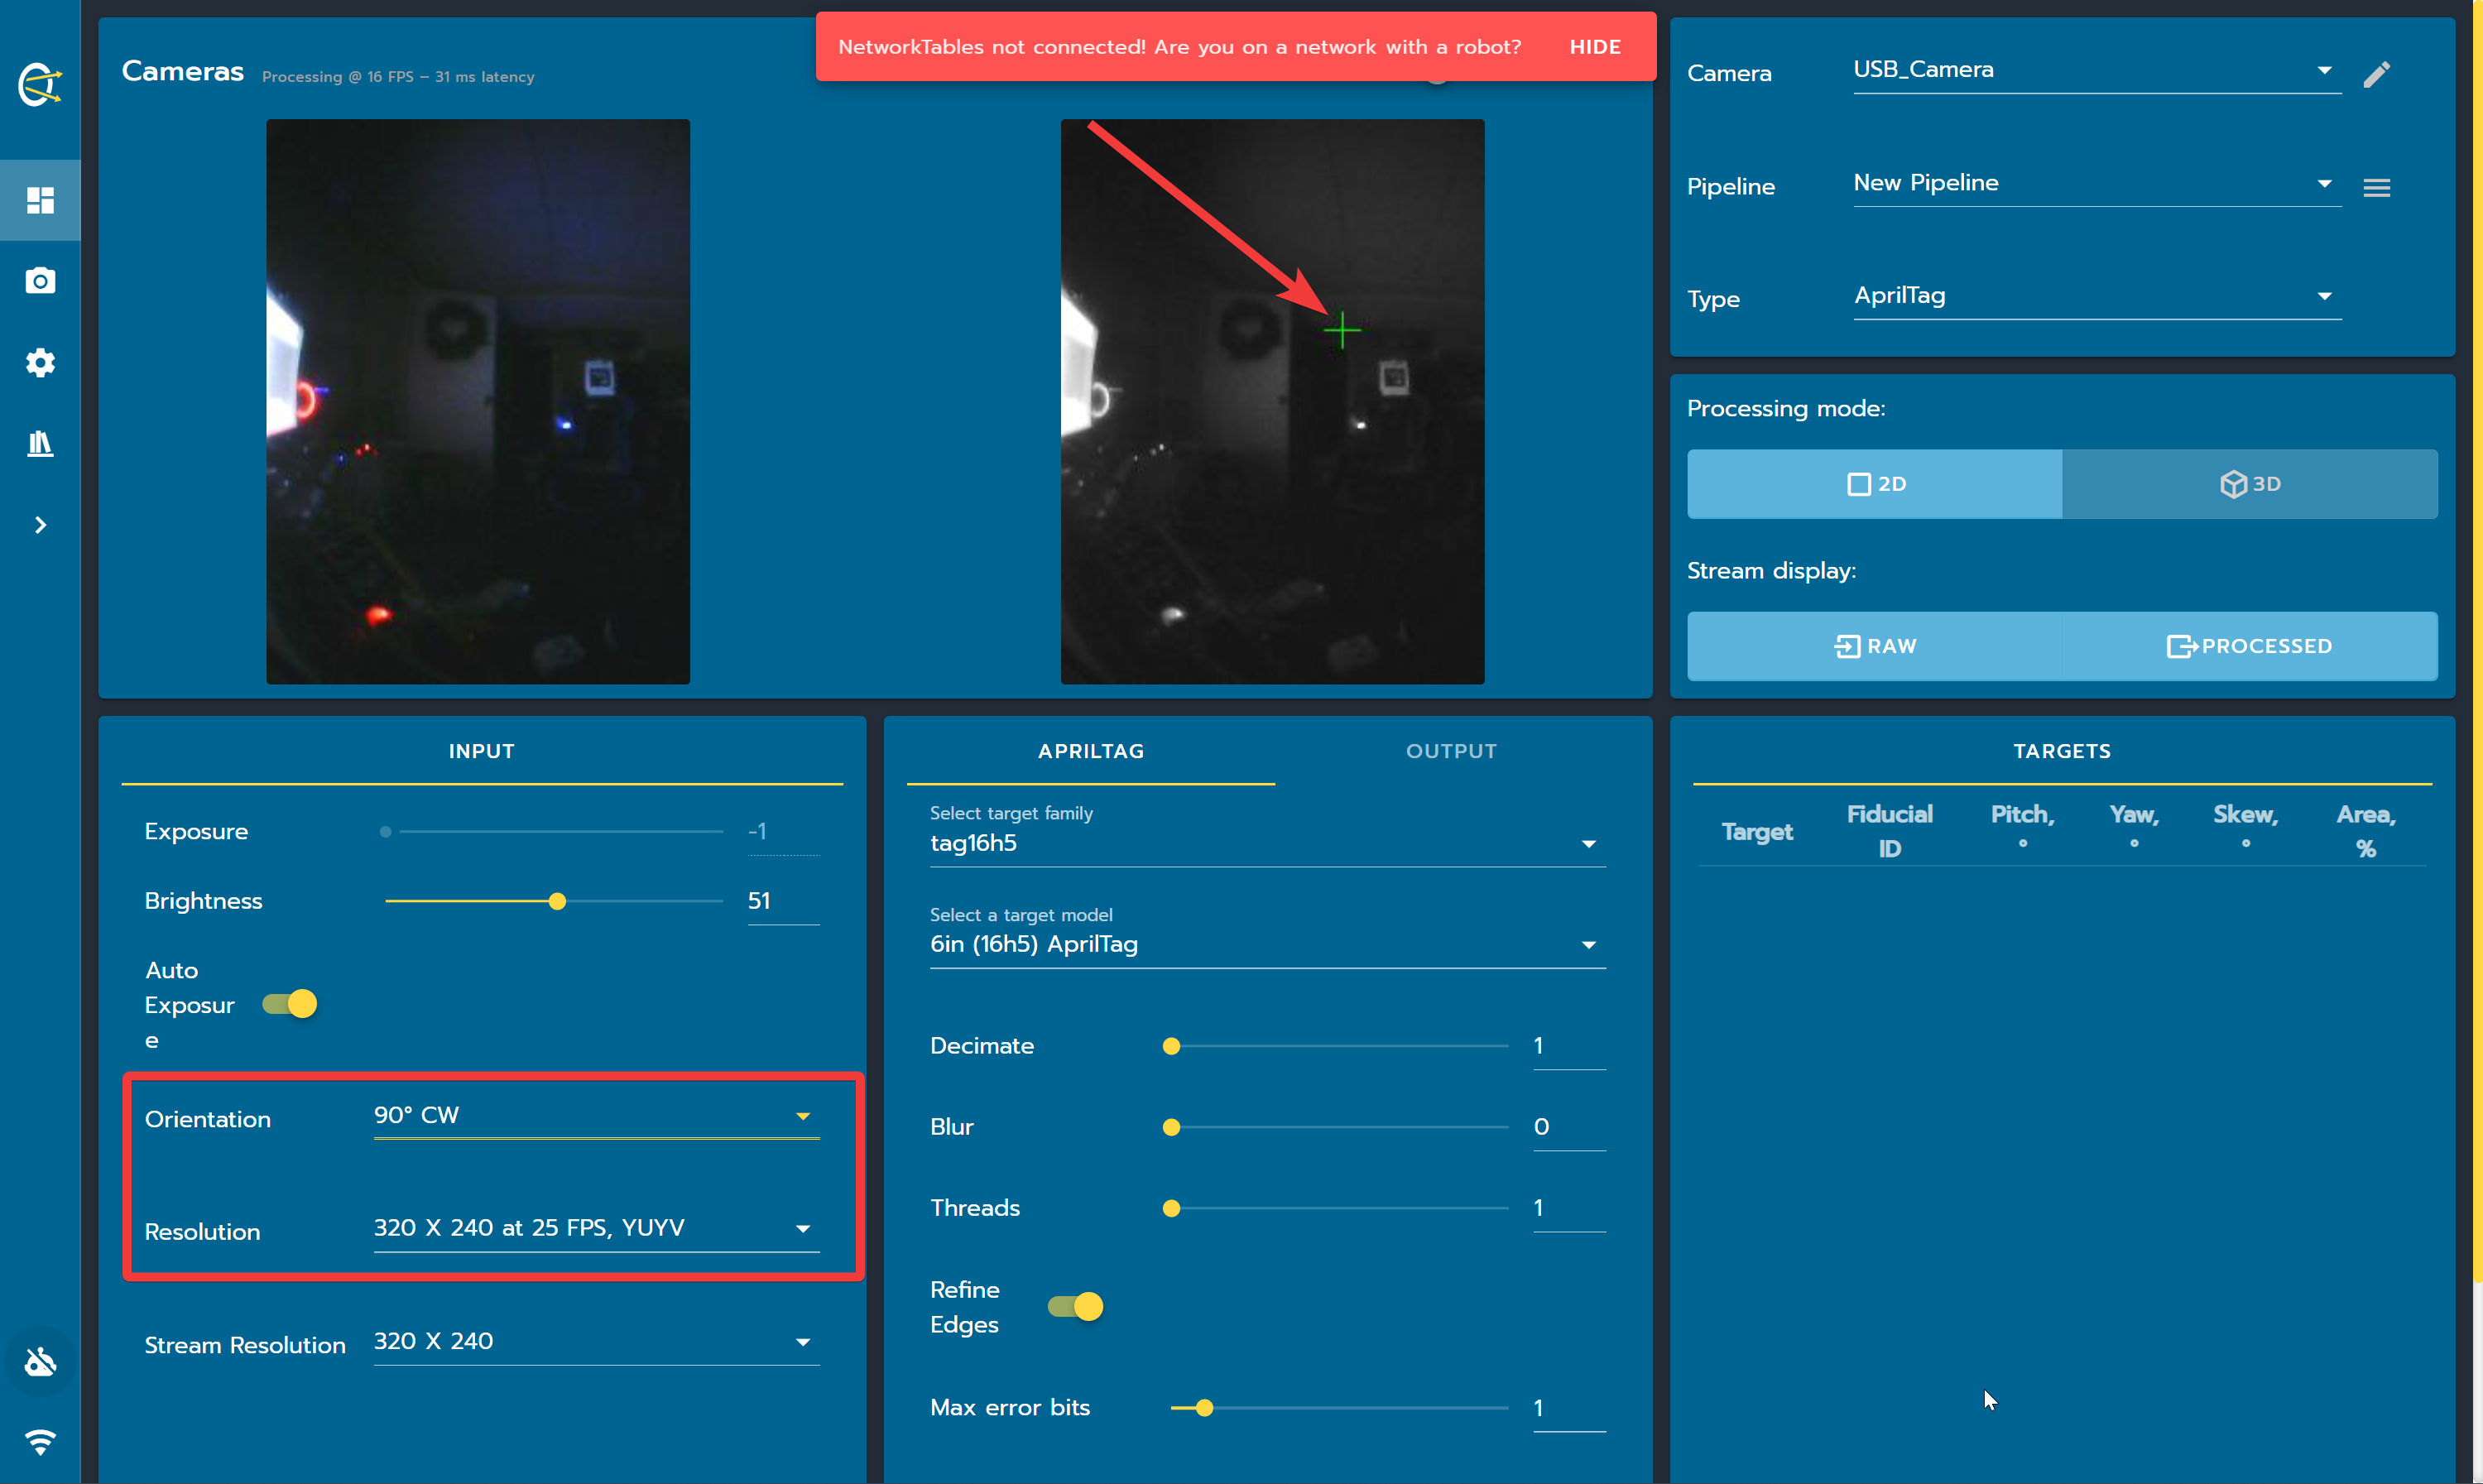Click the WiFi status icon at bottom left
The height and width of the screenshot is (1484, 2483).
coord(40,1442)
